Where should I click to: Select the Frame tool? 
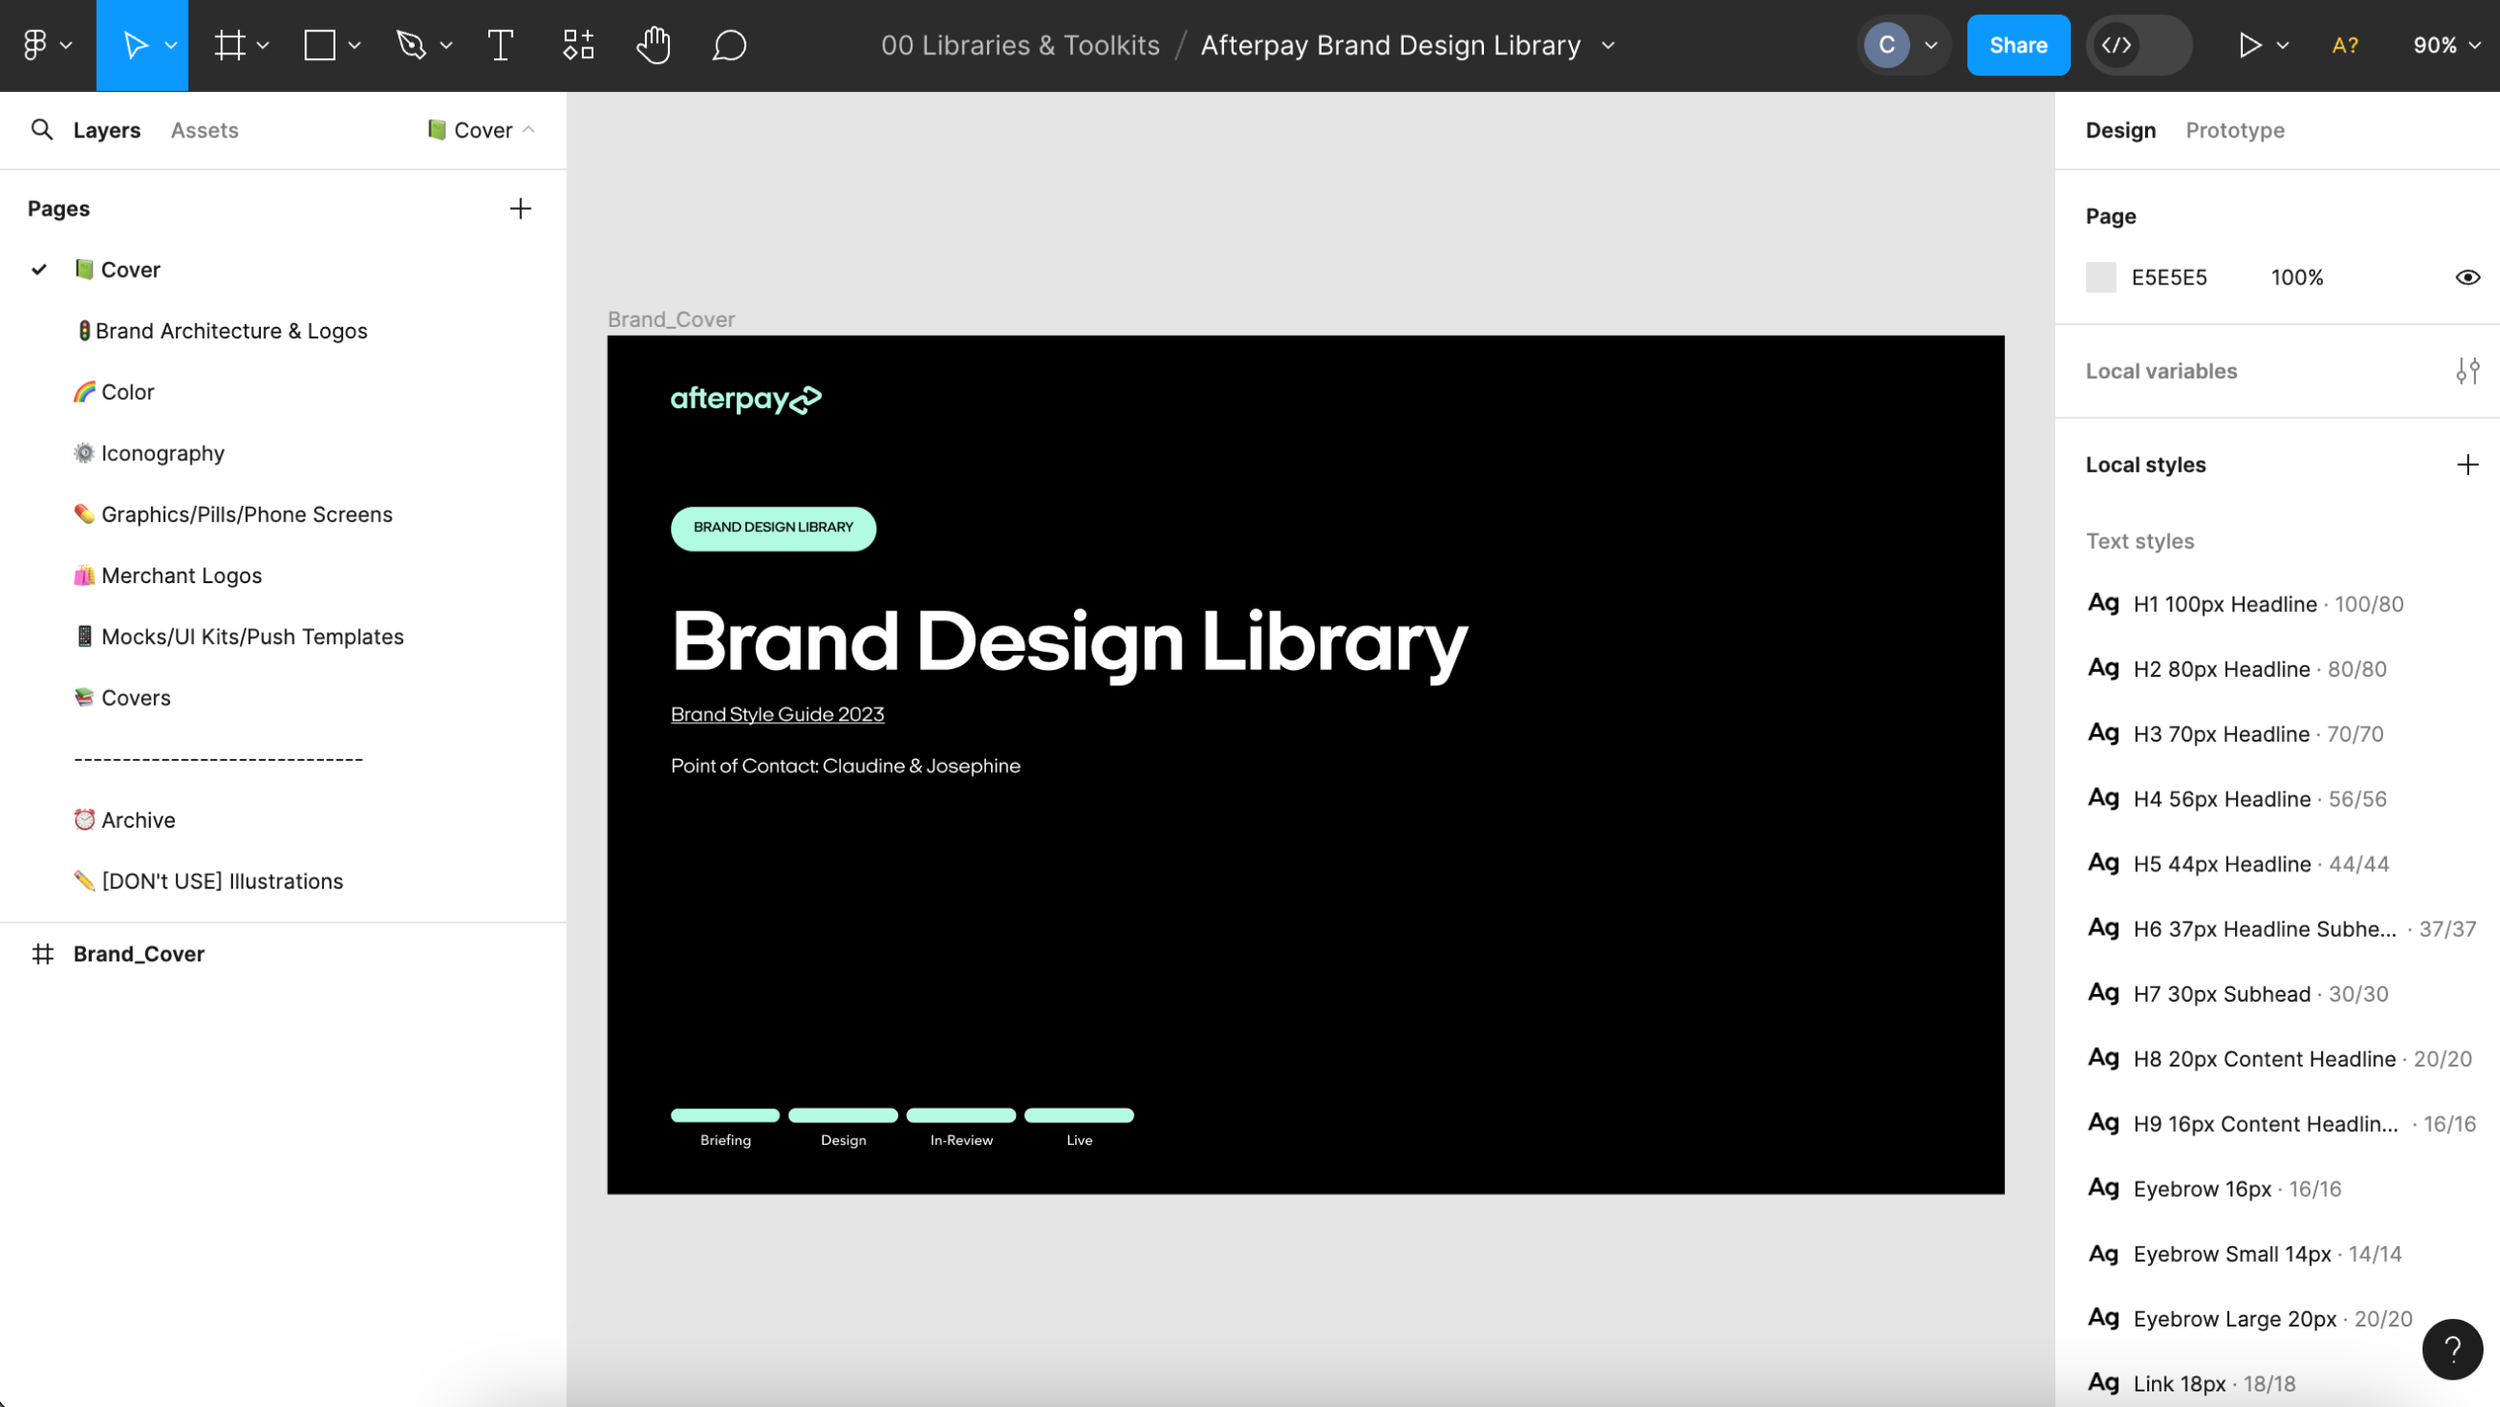[230, 45]
